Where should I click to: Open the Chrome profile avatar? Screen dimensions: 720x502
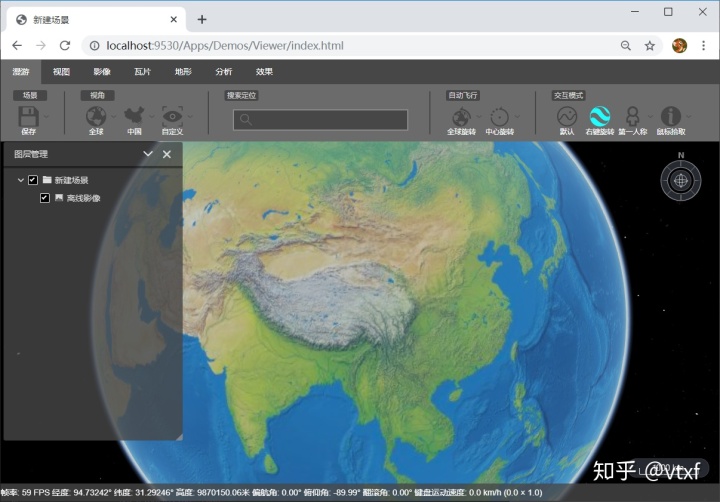pyautogui.click(x=679, y=45)
